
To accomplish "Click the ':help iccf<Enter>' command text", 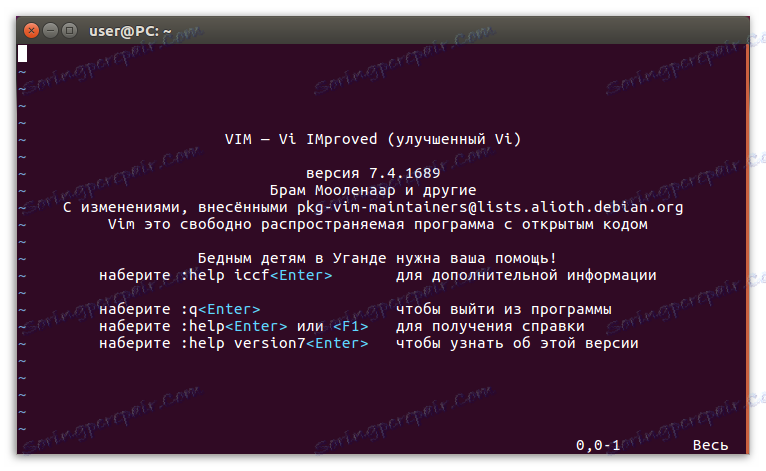I will tap(256, 275).
